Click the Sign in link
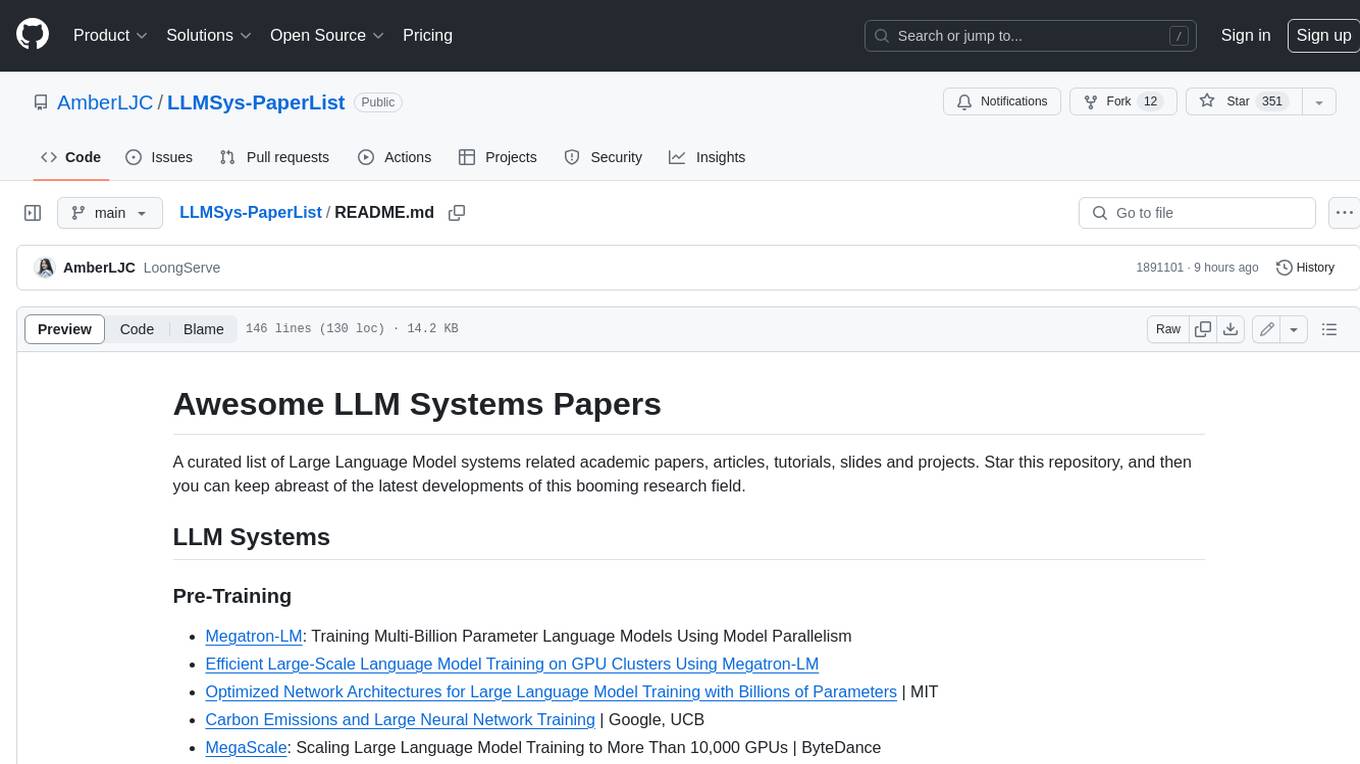Screen dimensions: 1360x764 1245,35
